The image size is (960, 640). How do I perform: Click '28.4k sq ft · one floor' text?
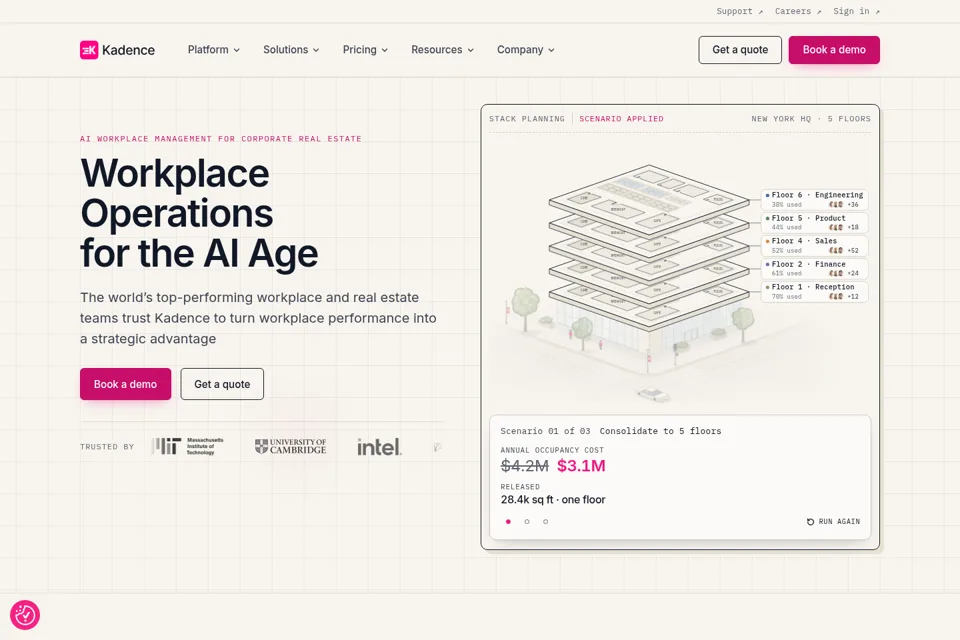553,500
